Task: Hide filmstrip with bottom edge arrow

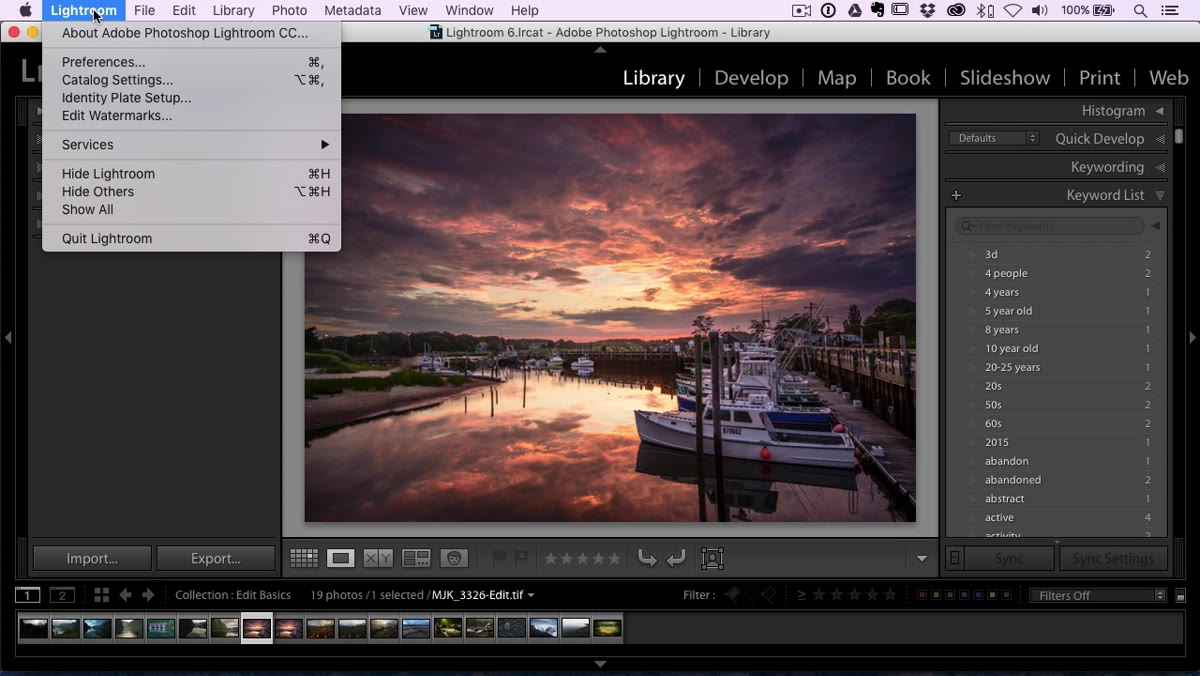Action: 600,664
